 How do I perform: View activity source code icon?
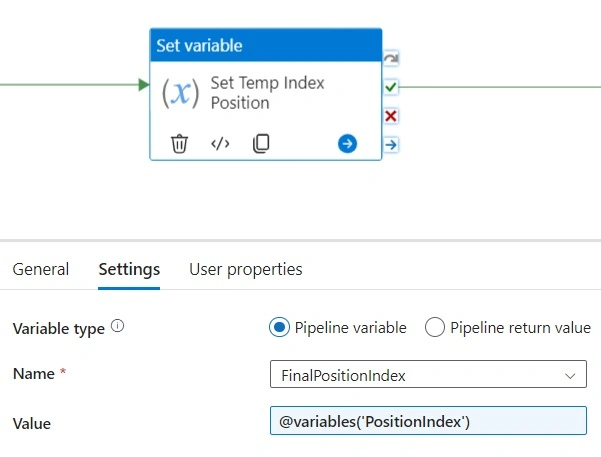point(220,144)
